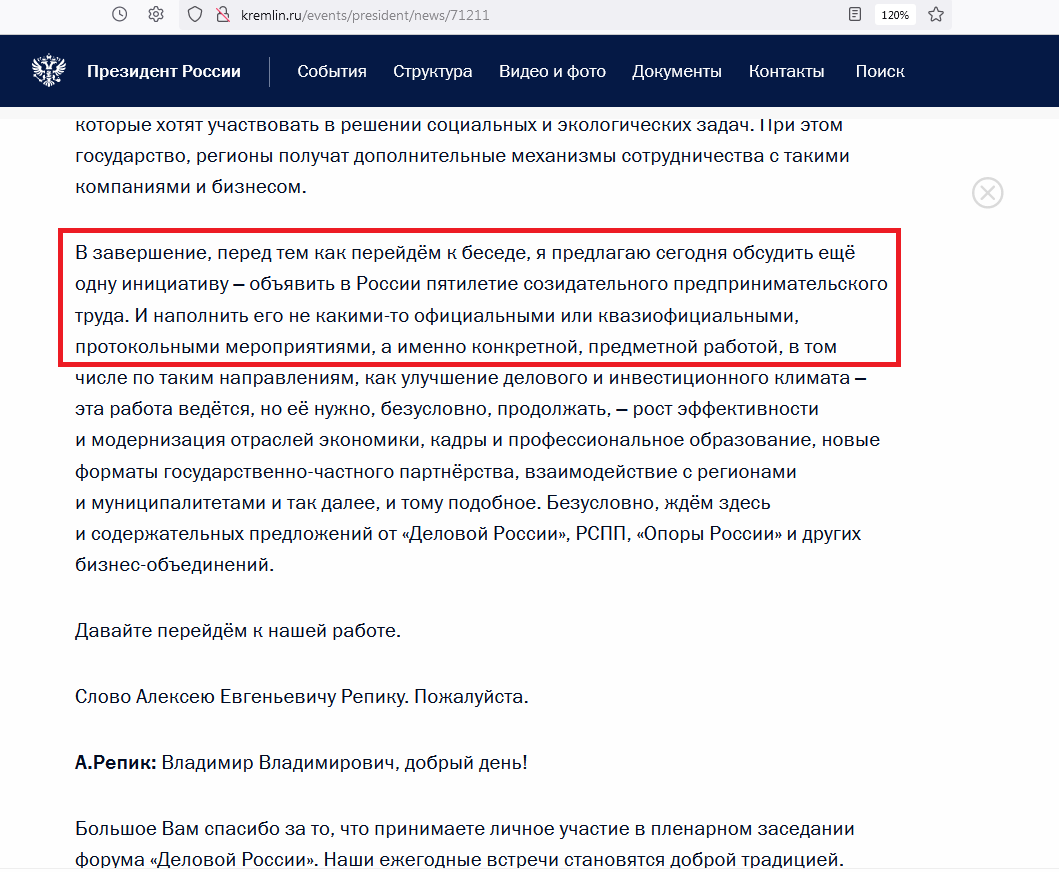Viewport: 1059px width, 872px height.
Task: Click the crossed-out padlock security icon
Action: [223, 14]
